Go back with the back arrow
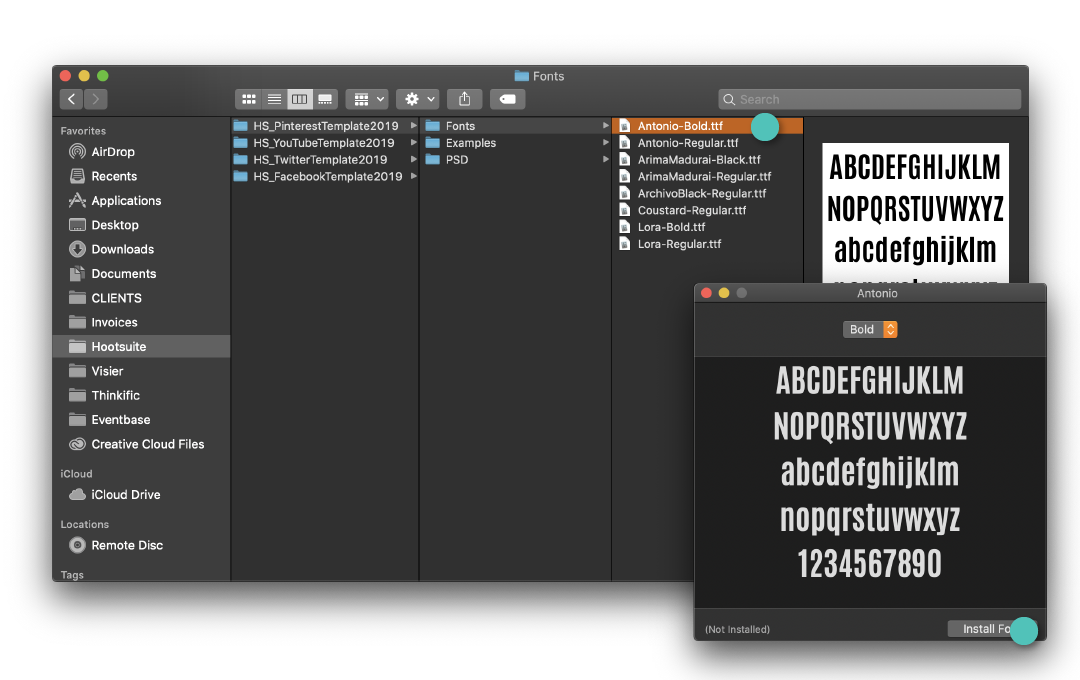 pos(71,99)
